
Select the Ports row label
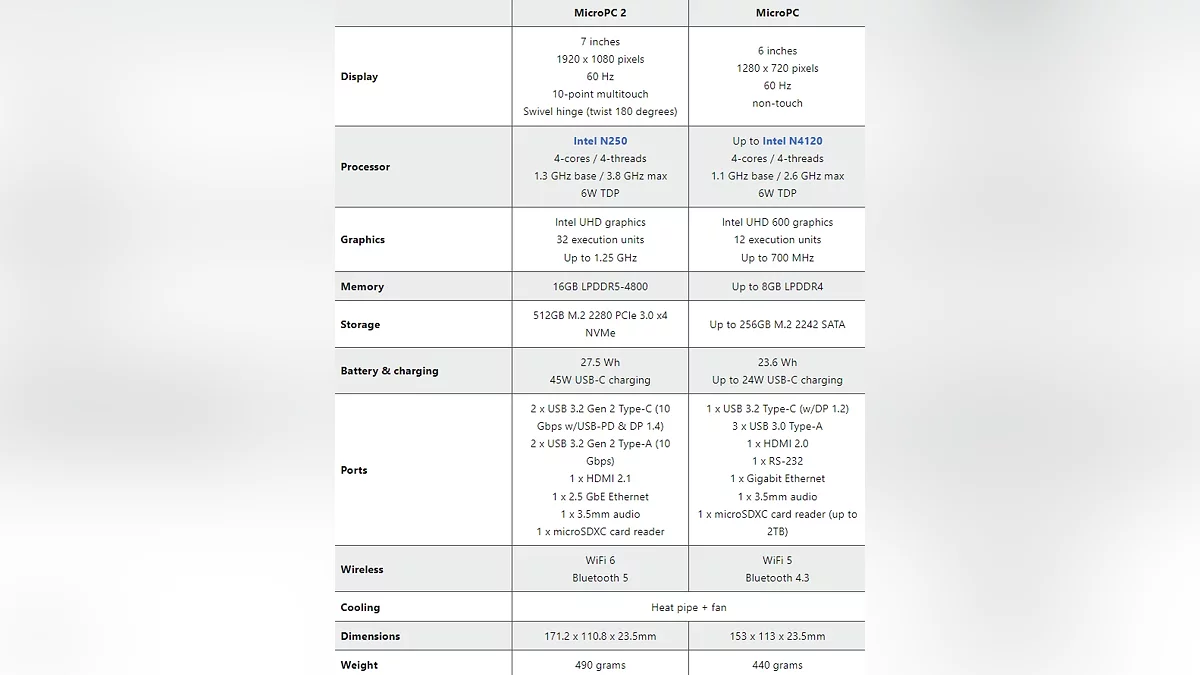click(x=354, y=470)
